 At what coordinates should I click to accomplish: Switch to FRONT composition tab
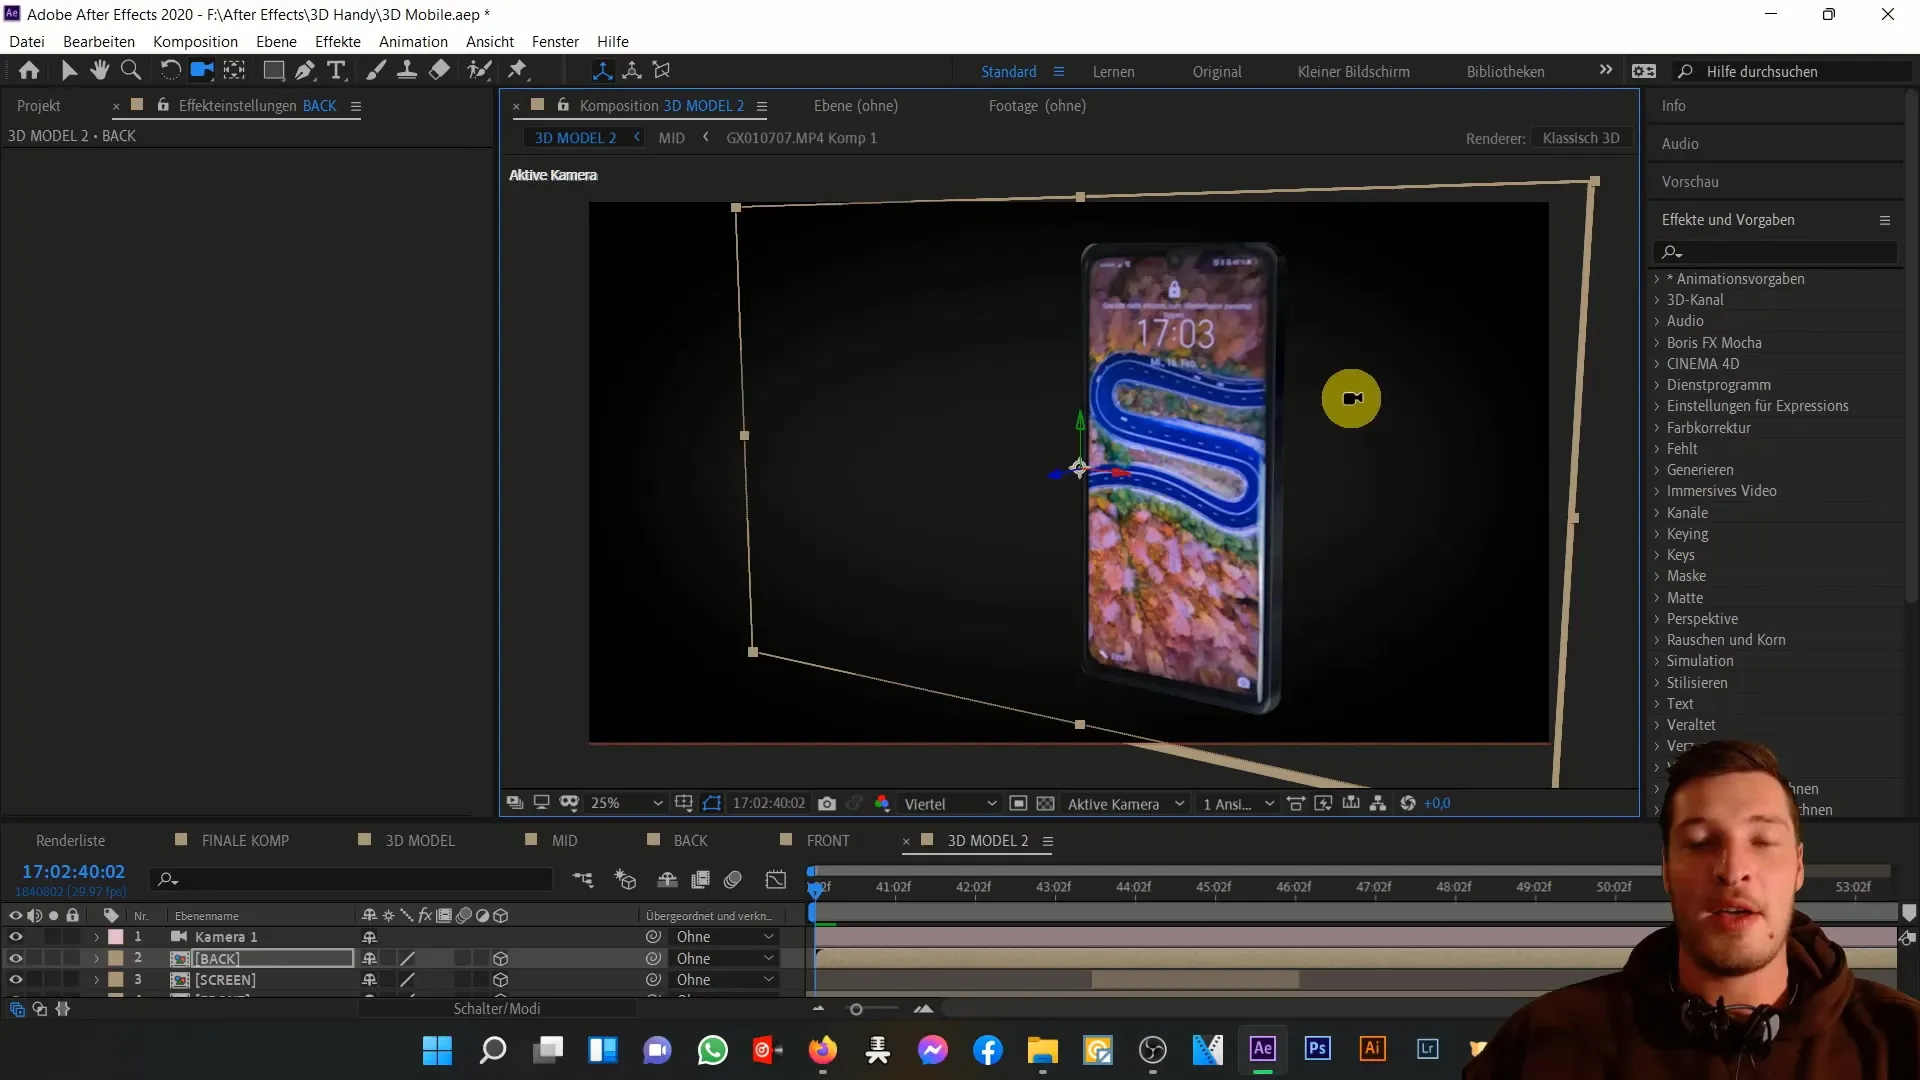(x=827, y=840)
